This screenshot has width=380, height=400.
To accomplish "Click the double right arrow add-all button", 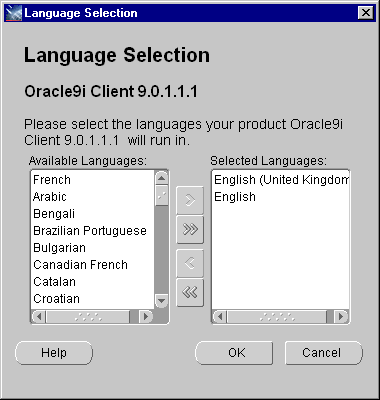I will 190,229.
